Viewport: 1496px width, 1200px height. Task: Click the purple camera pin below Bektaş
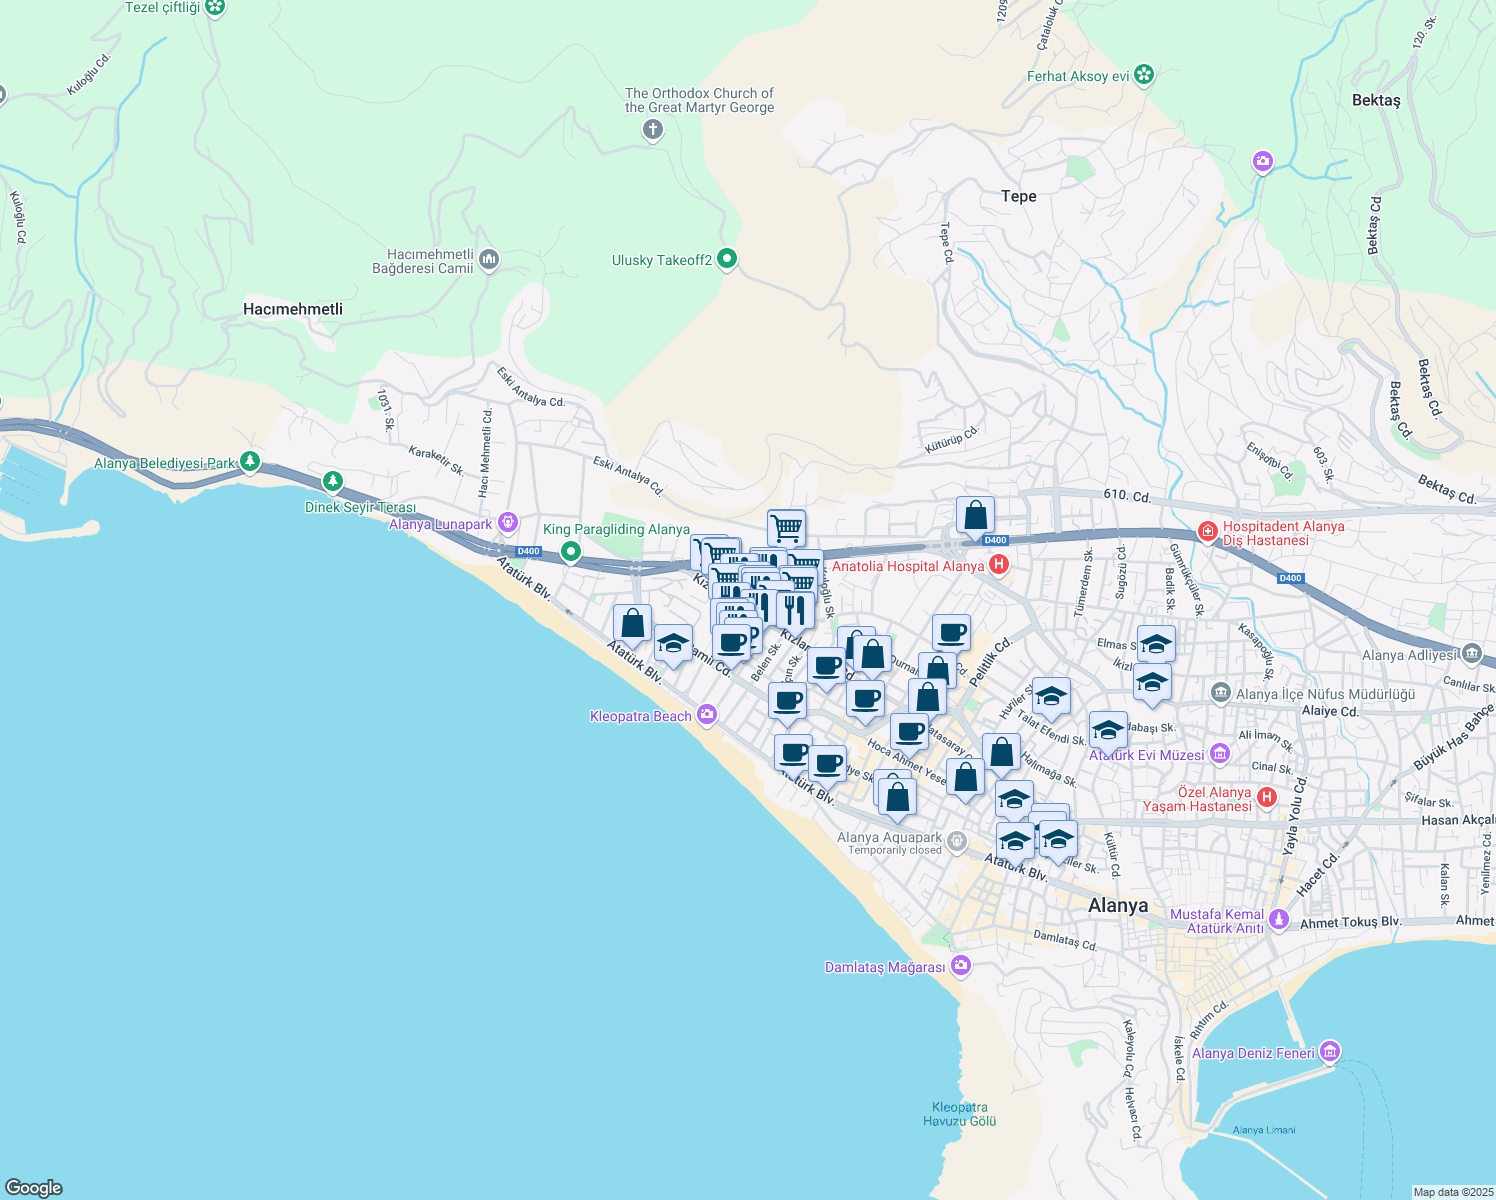point(1263,161)
